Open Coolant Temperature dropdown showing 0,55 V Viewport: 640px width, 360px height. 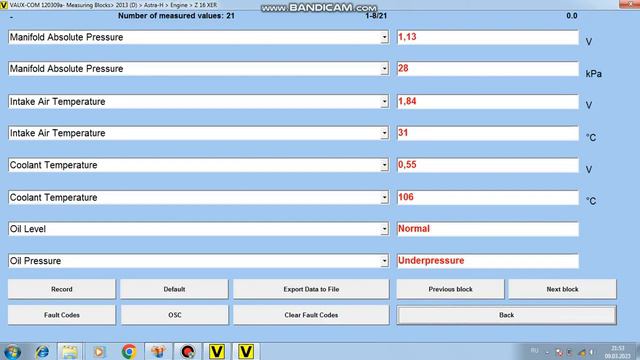pyautogui.click(x=384, y=165)
